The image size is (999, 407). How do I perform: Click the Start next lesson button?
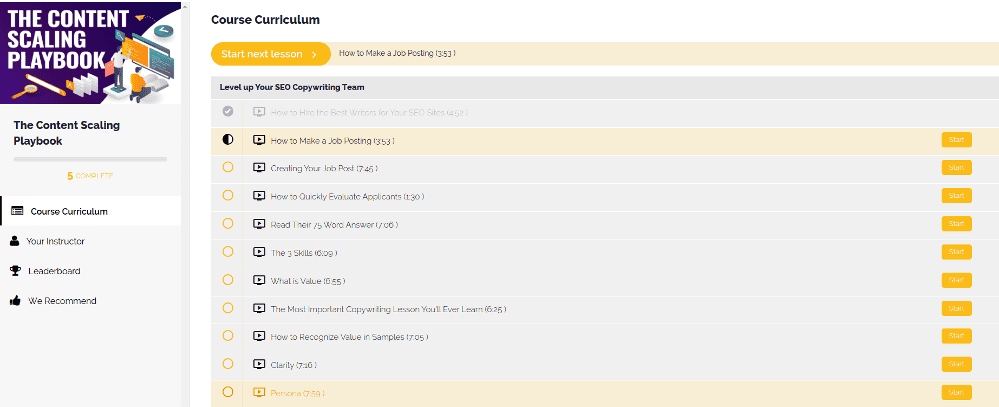271,54
